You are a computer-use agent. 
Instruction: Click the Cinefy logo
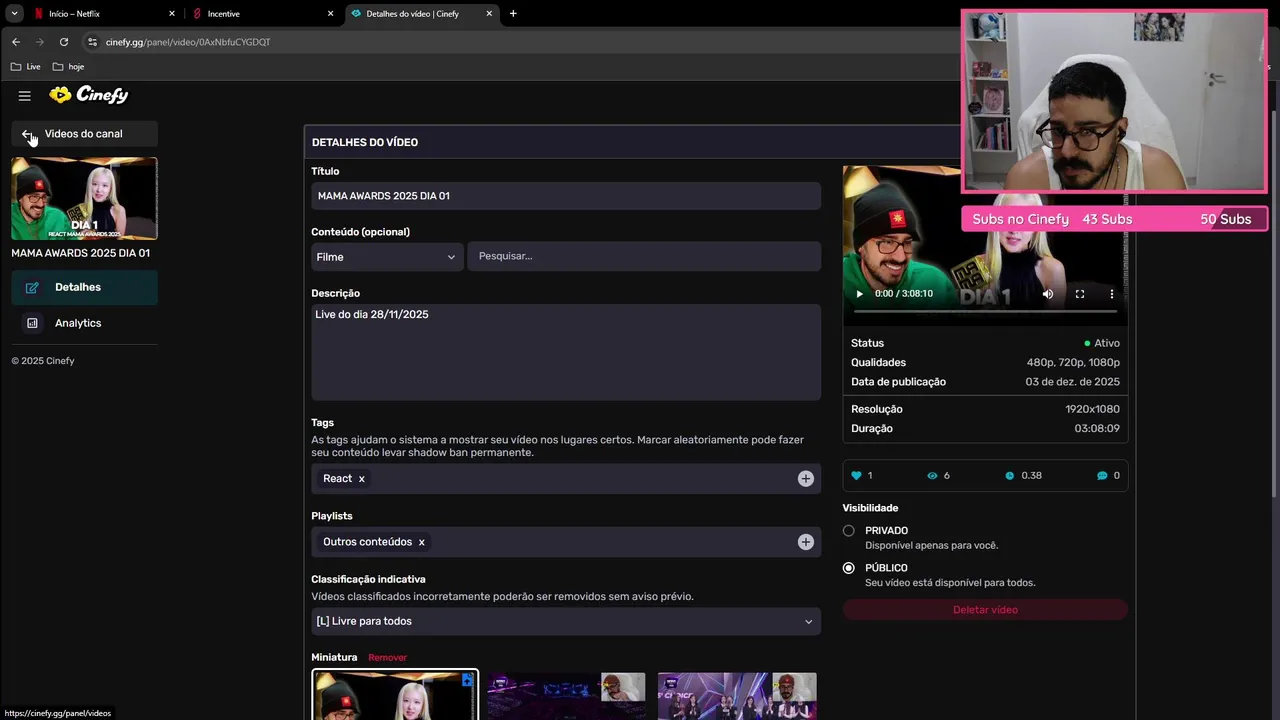click(x=89, y=95)
